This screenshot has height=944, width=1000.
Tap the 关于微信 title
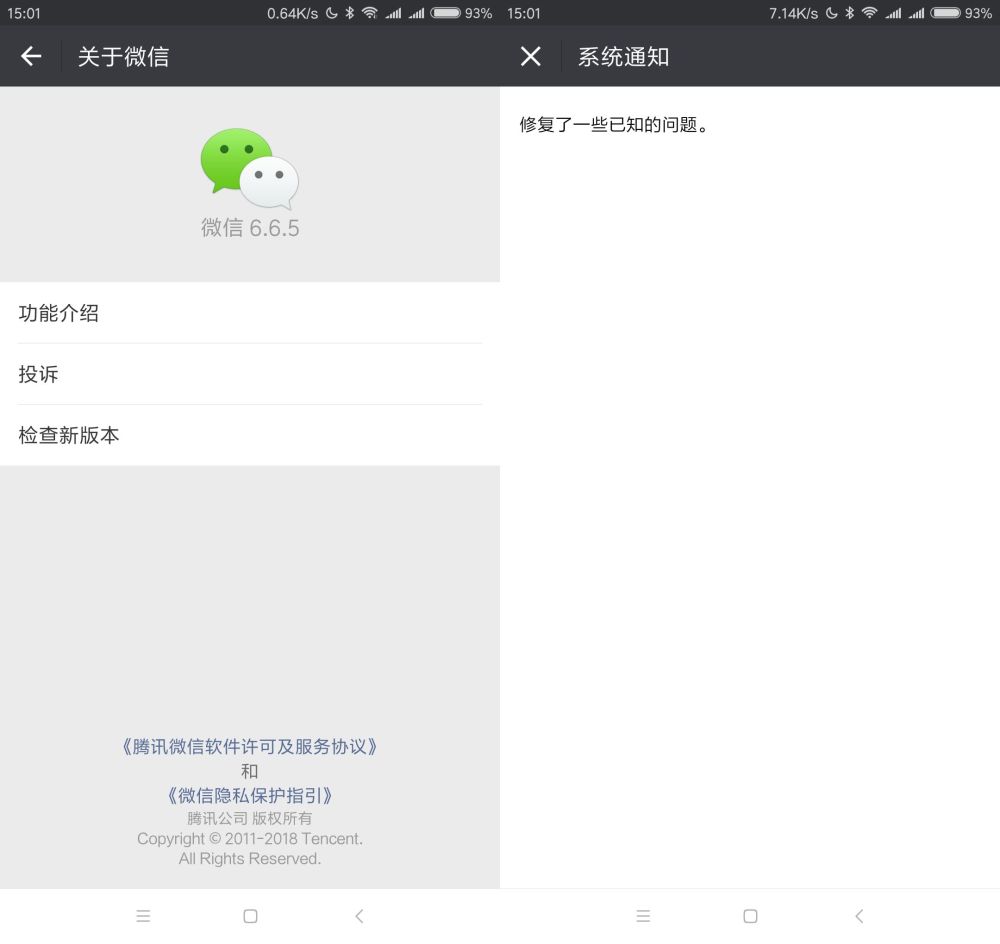coord(124,57)
